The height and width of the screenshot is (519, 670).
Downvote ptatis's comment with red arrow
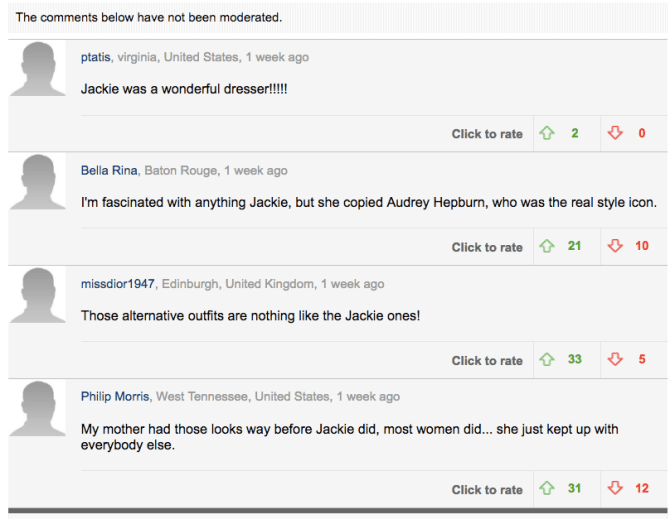(x=615, y=134)
